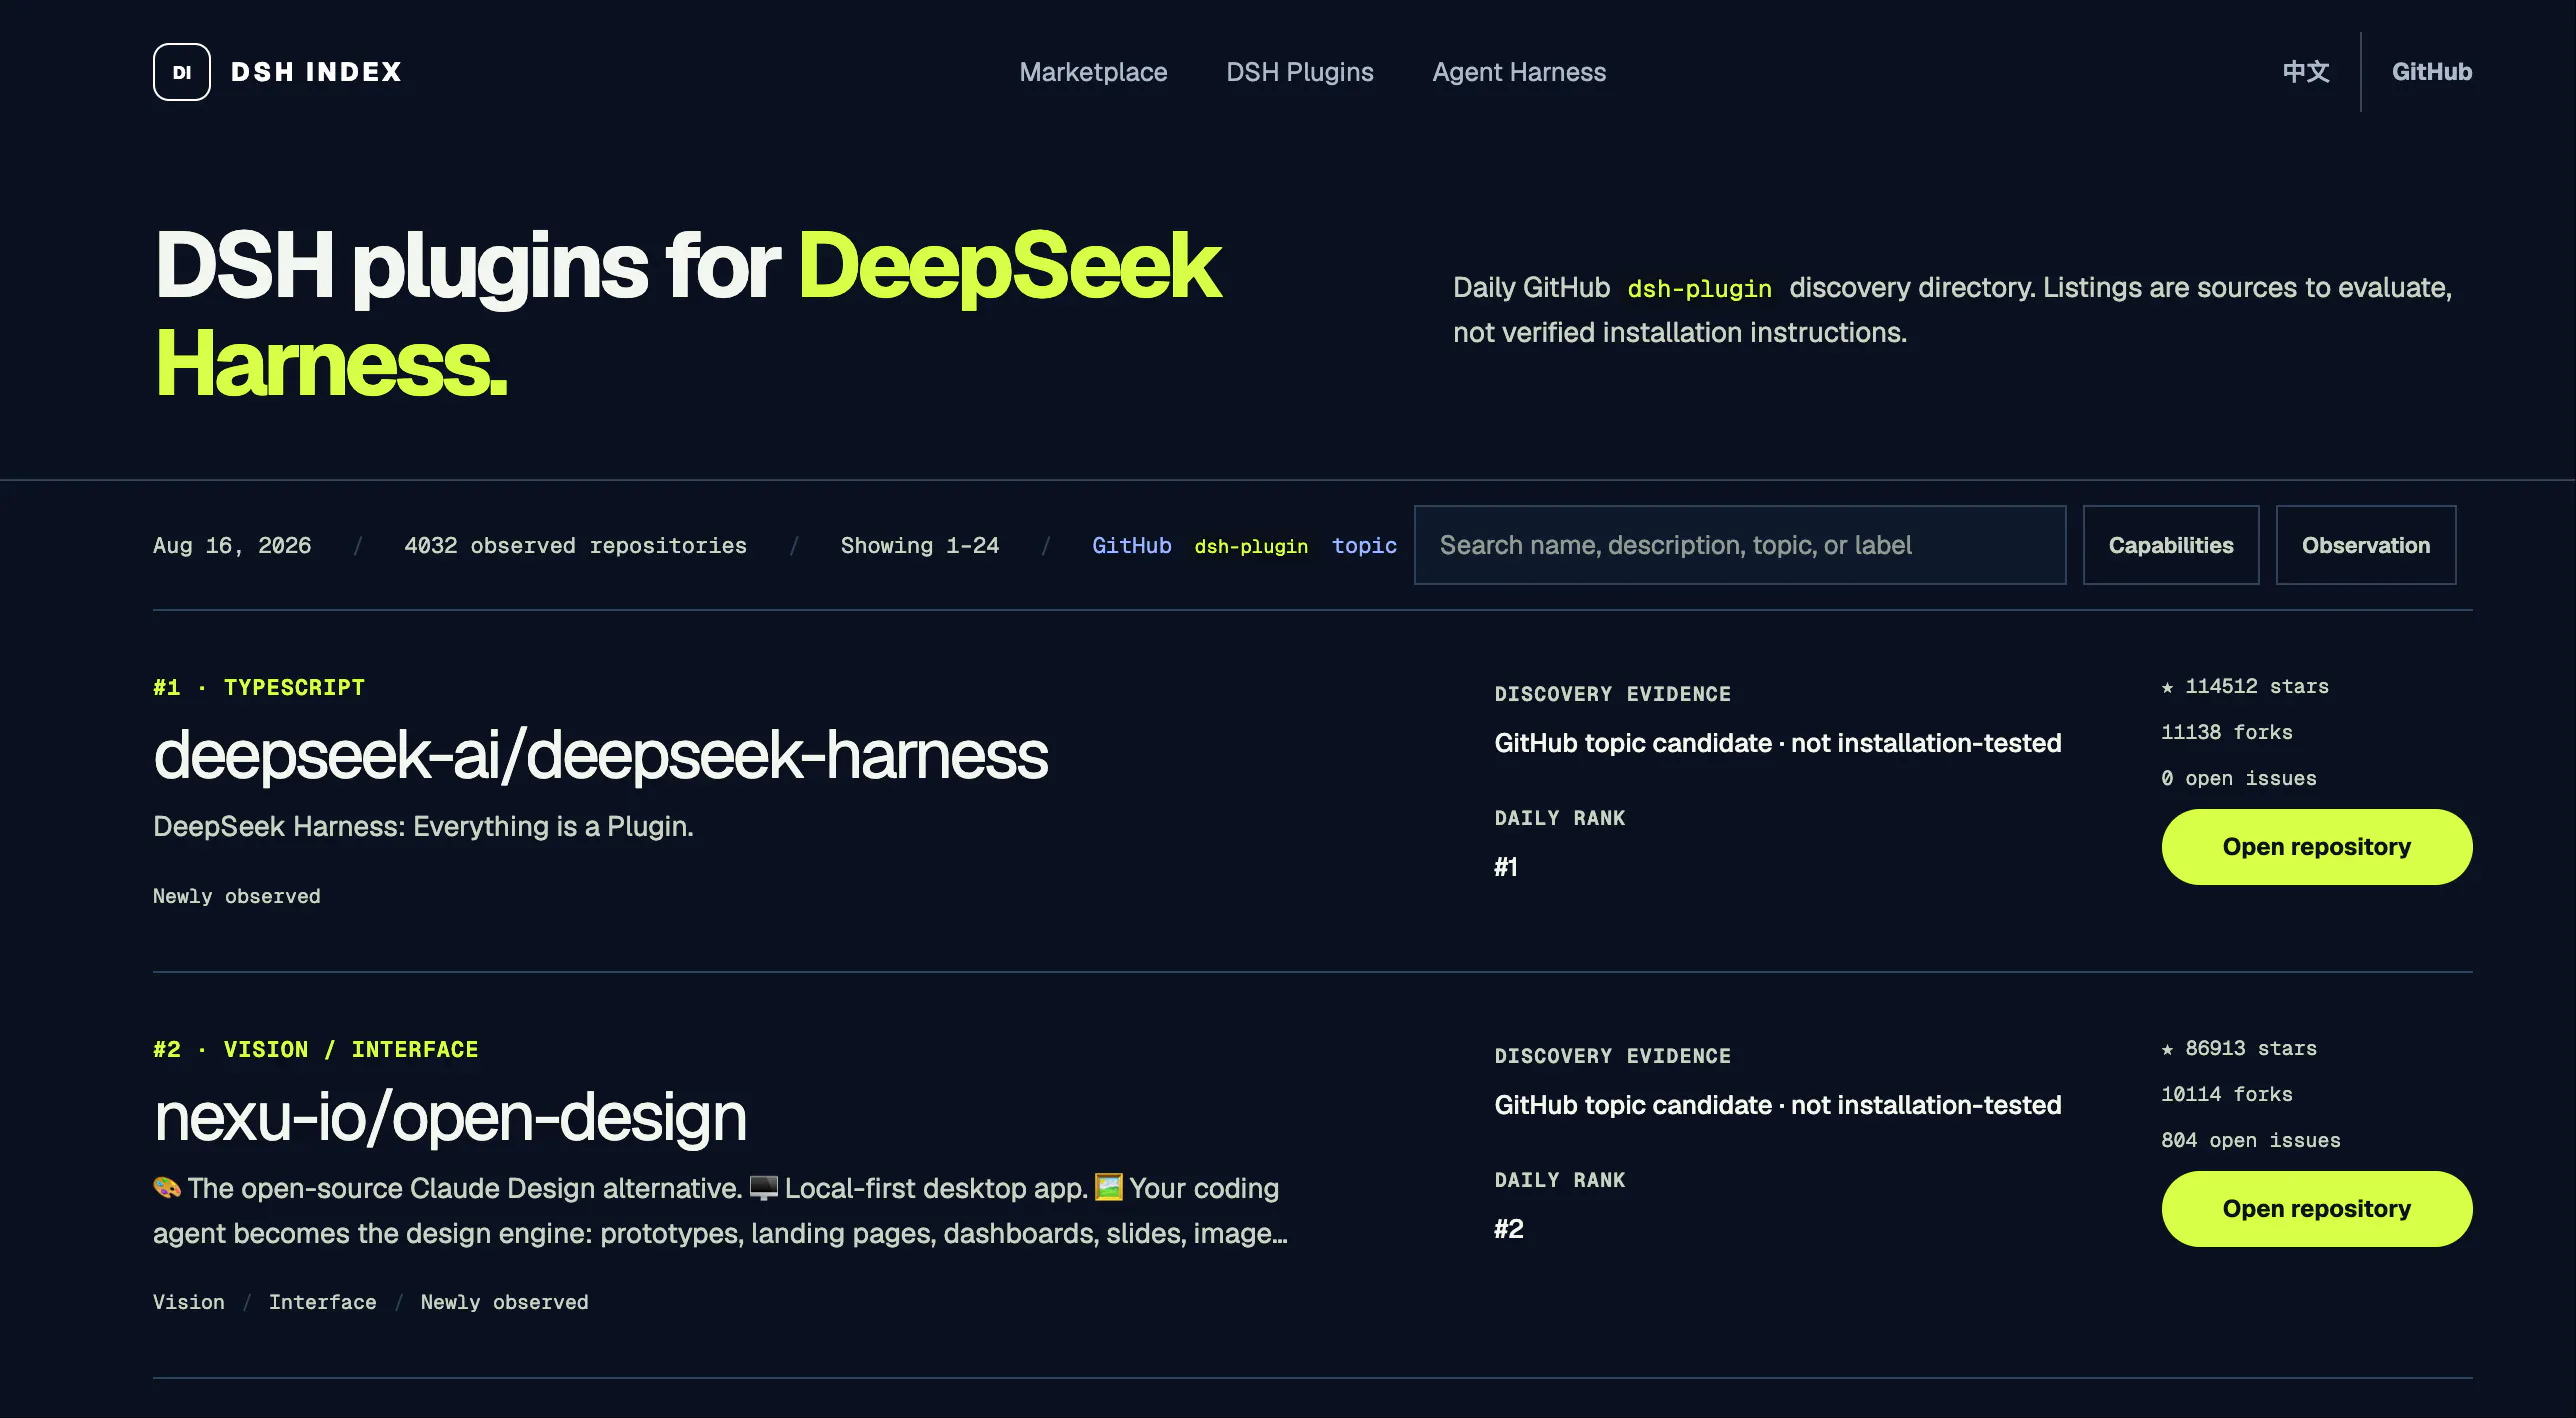This screenshot has width=2576, height=1418.
Task: Switch language to 中文
Action: point(2306,72)
